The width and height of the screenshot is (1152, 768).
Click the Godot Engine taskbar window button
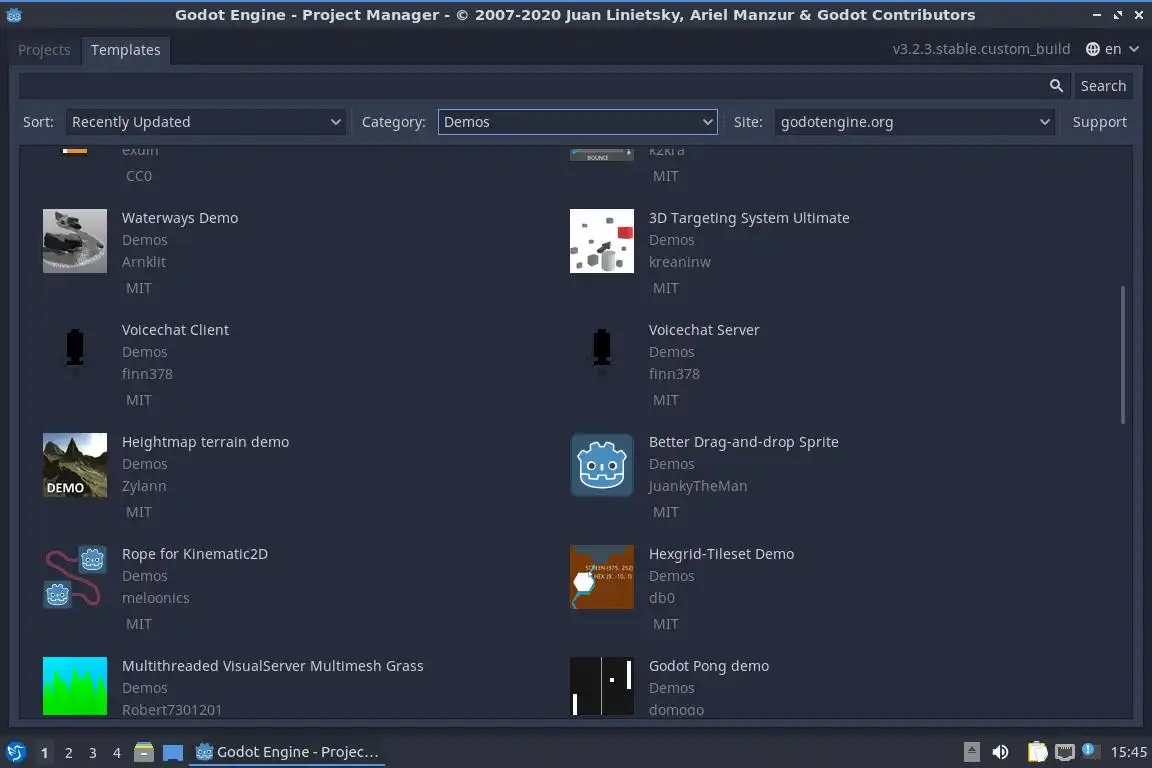(x=287, y=753)
